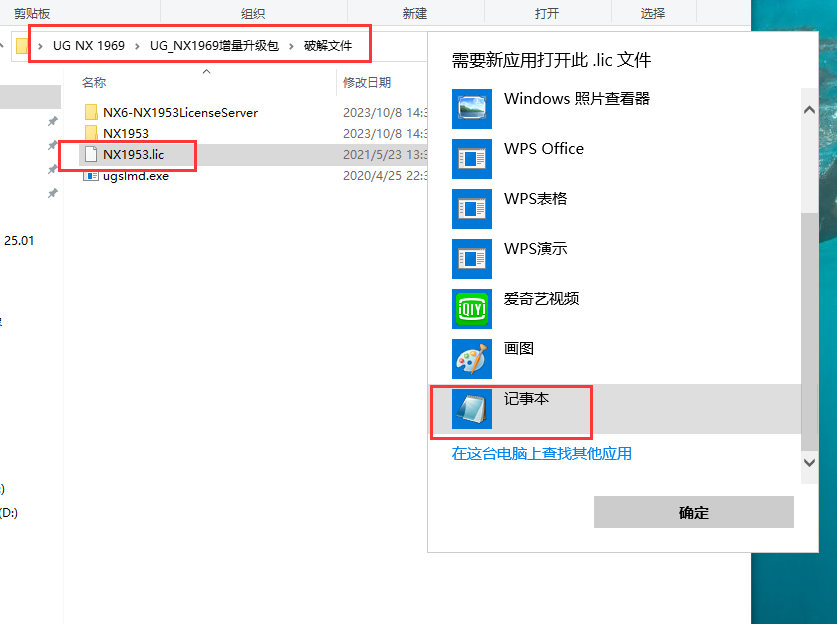Click the 打开 ribbon group label

pos(547,13)
